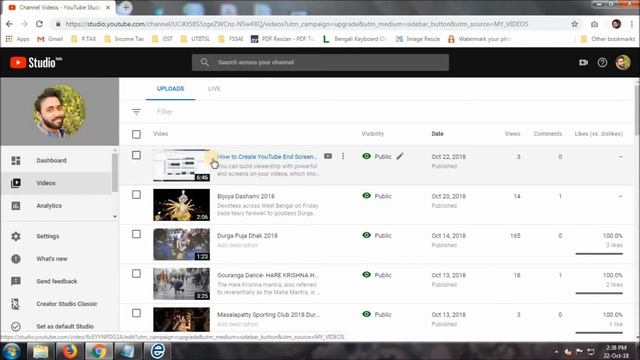640x360 pixels.
Task: Check the Gouranga Dance video
Action: click(136, 273)
